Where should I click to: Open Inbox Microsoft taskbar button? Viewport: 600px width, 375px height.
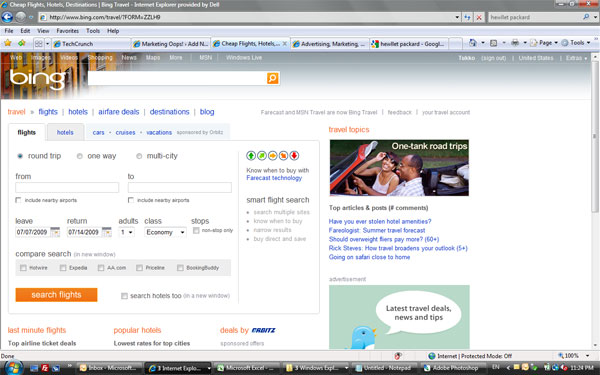tap(109, 368)
